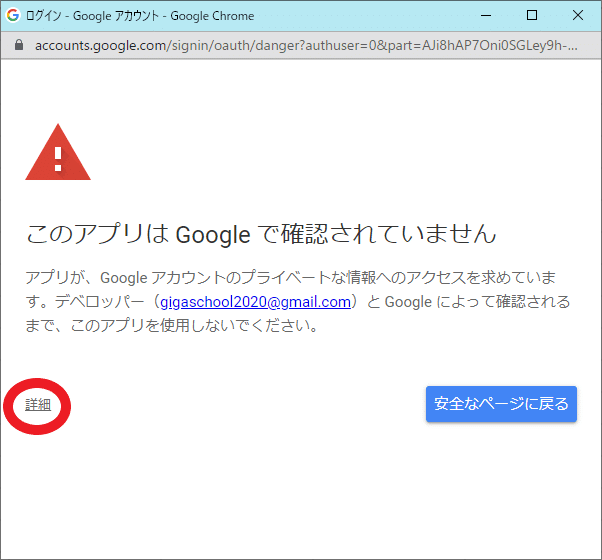Click the 詳細 (Details) link

38,405
